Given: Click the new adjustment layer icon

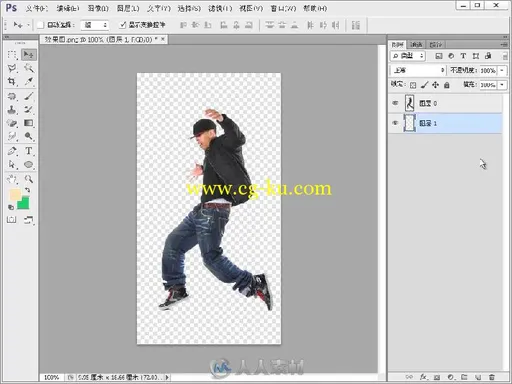Looking at the screenshot, I should pos(451,377).
